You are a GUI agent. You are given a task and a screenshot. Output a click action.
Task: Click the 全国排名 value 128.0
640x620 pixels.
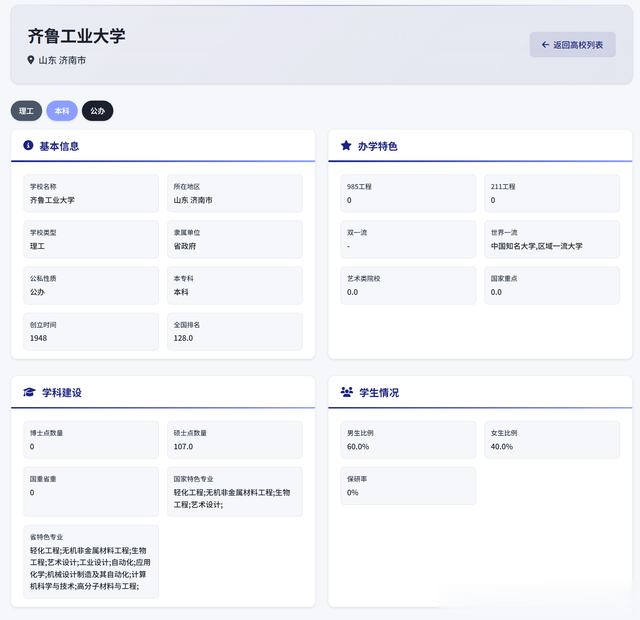click(183, 338)
